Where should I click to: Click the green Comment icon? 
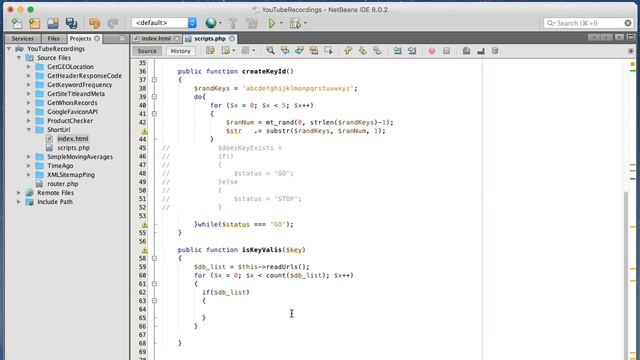click(x=466, y=51)
